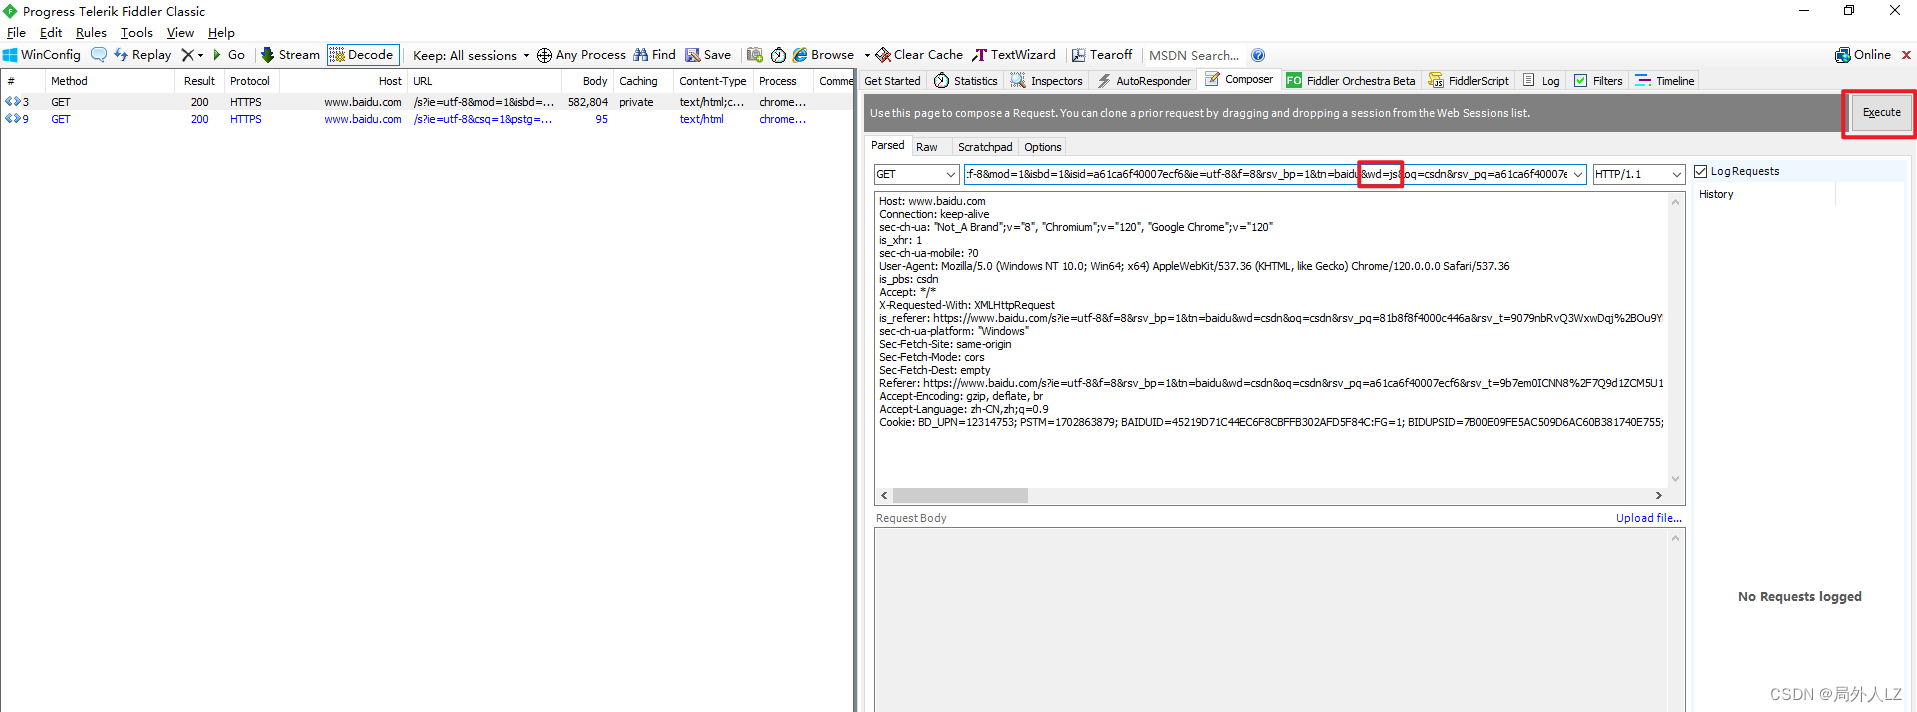Switch to the Get Started tab
Viewport: 1917px width, 712px height.
click(892, 81)
